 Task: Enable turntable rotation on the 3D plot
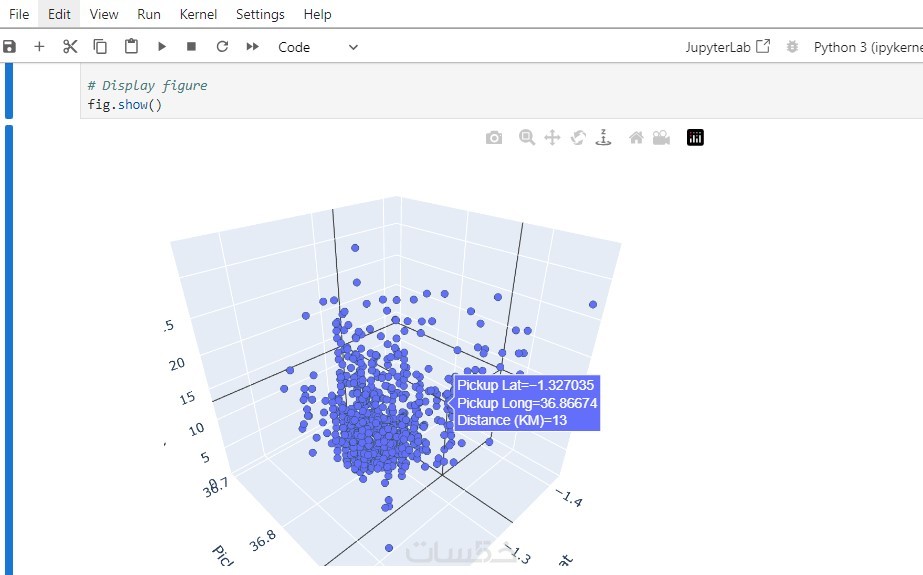pyautogui.click(x=603, y=138)
